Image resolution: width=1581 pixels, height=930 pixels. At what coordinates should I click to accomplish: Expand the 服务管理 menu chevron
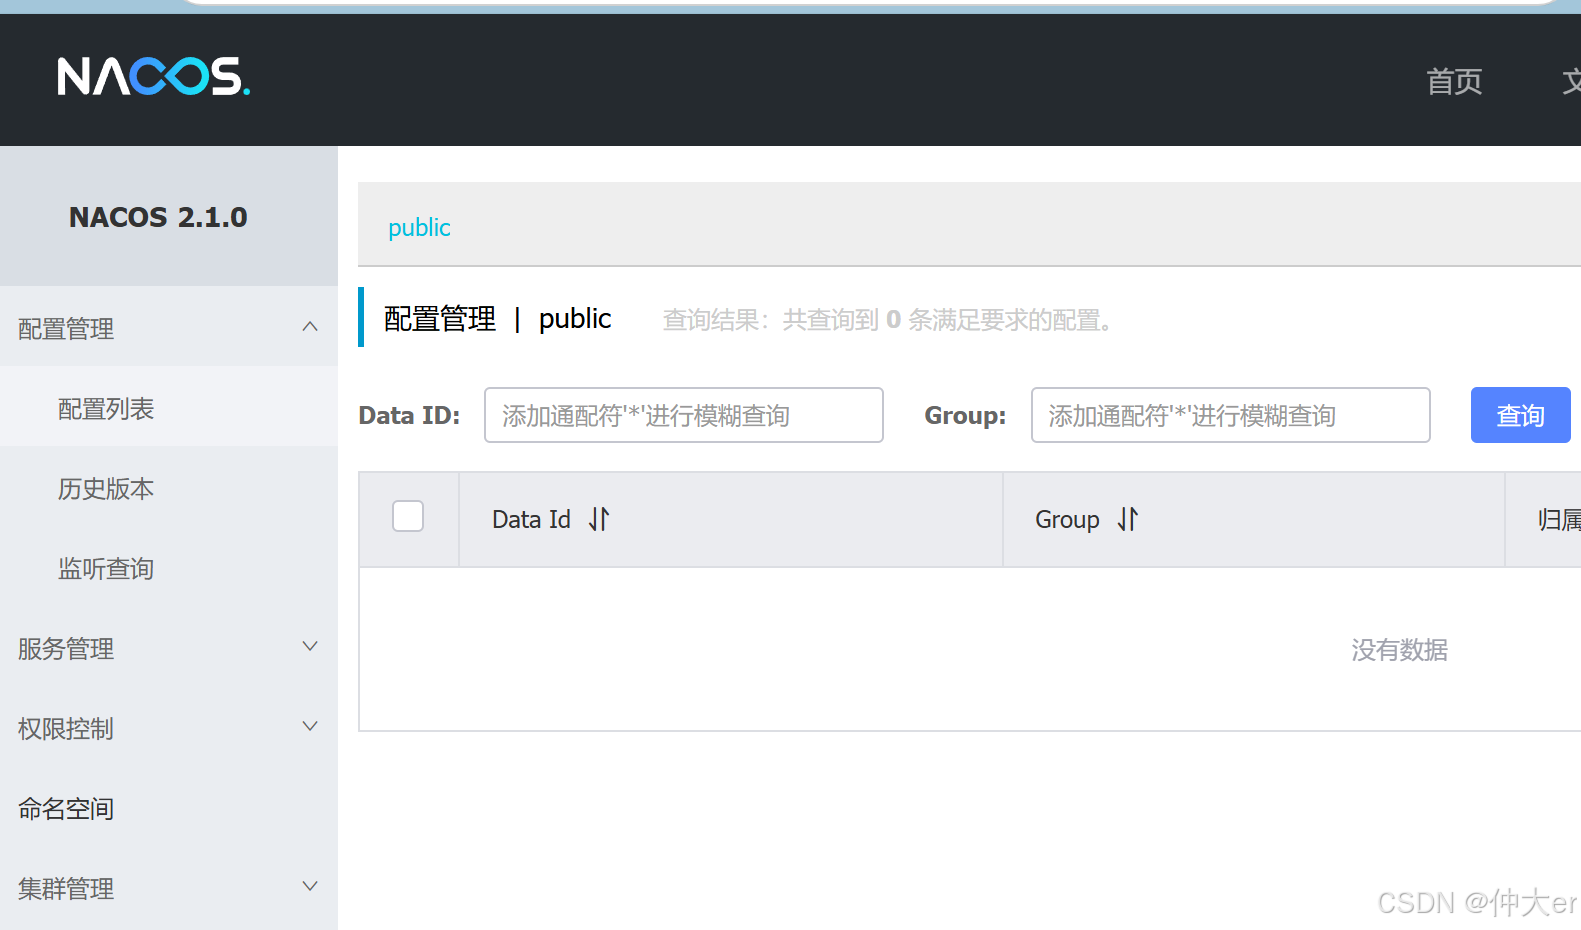point(310,647)
